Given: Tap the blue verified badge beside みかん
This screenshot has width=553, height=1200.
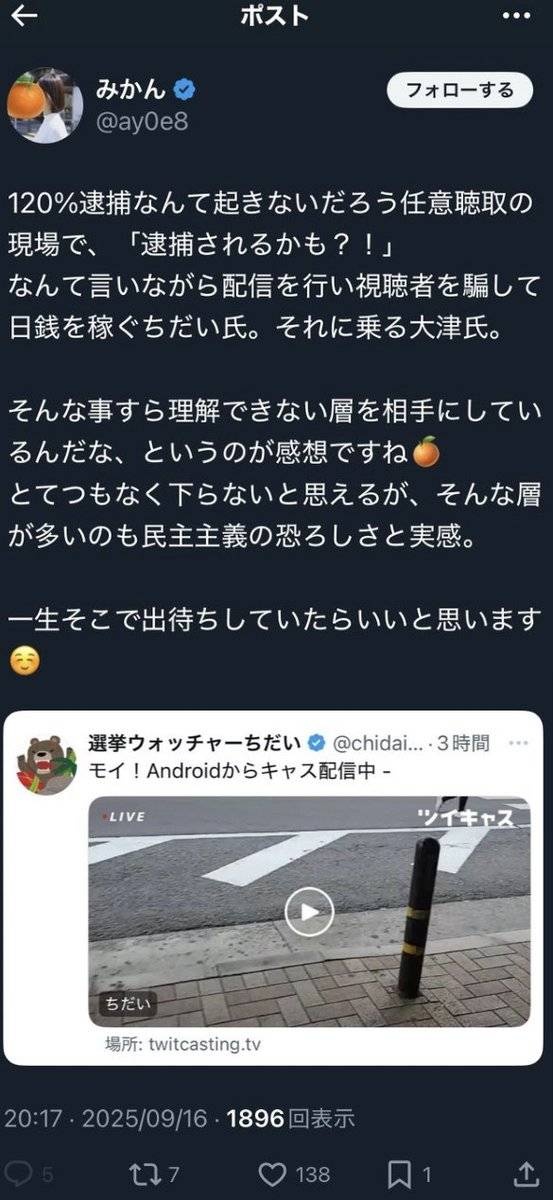Looking at the screenshot, I should pyautogui.click(x=183, y=90).
